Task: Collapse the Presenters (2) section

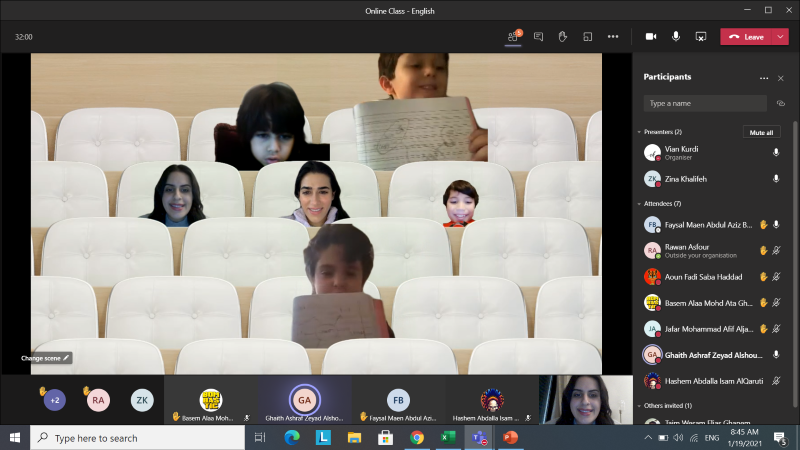Action: point(639,132)
